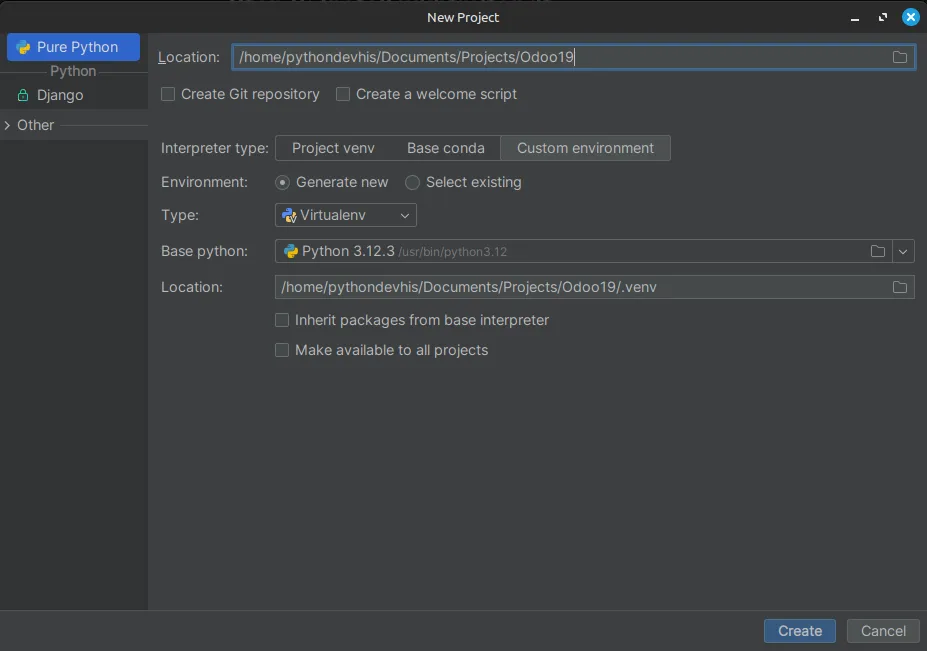Click folder icon in venv Location field
The image size is (927, 651).
[900, 287]
